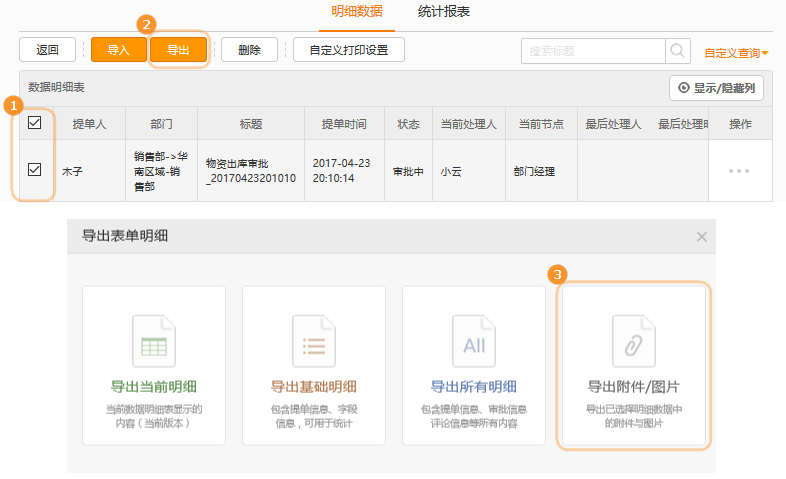Switch to the 统计报表 tab

pos(444,12)
